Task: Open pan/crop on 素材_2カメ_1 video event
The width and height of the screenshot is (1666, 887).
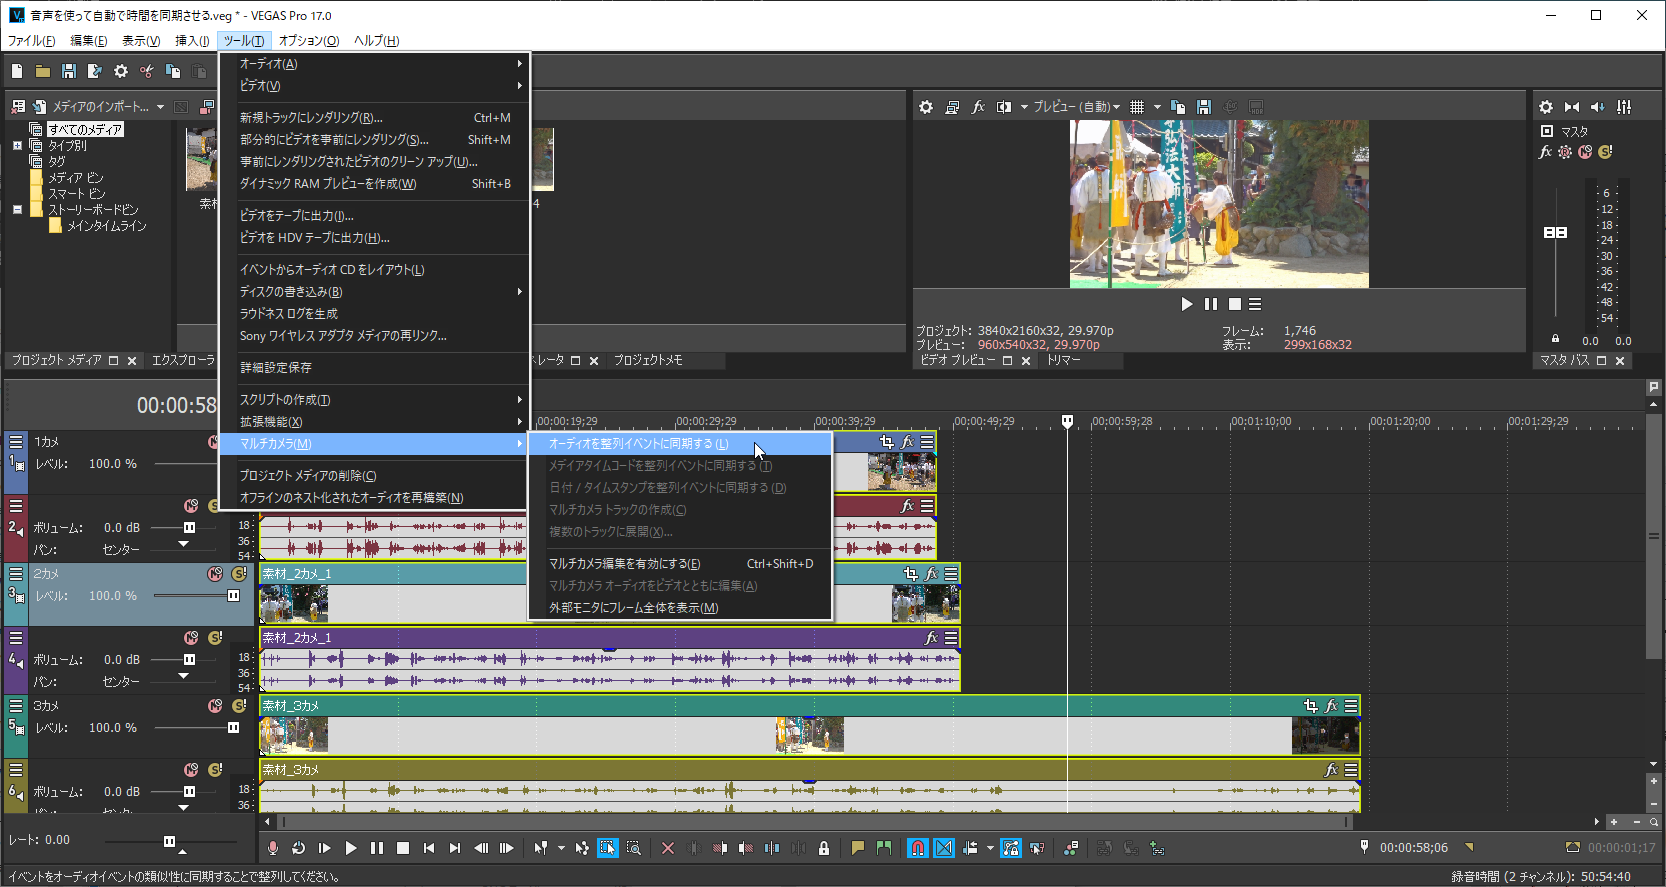Action: pos(910,574)
